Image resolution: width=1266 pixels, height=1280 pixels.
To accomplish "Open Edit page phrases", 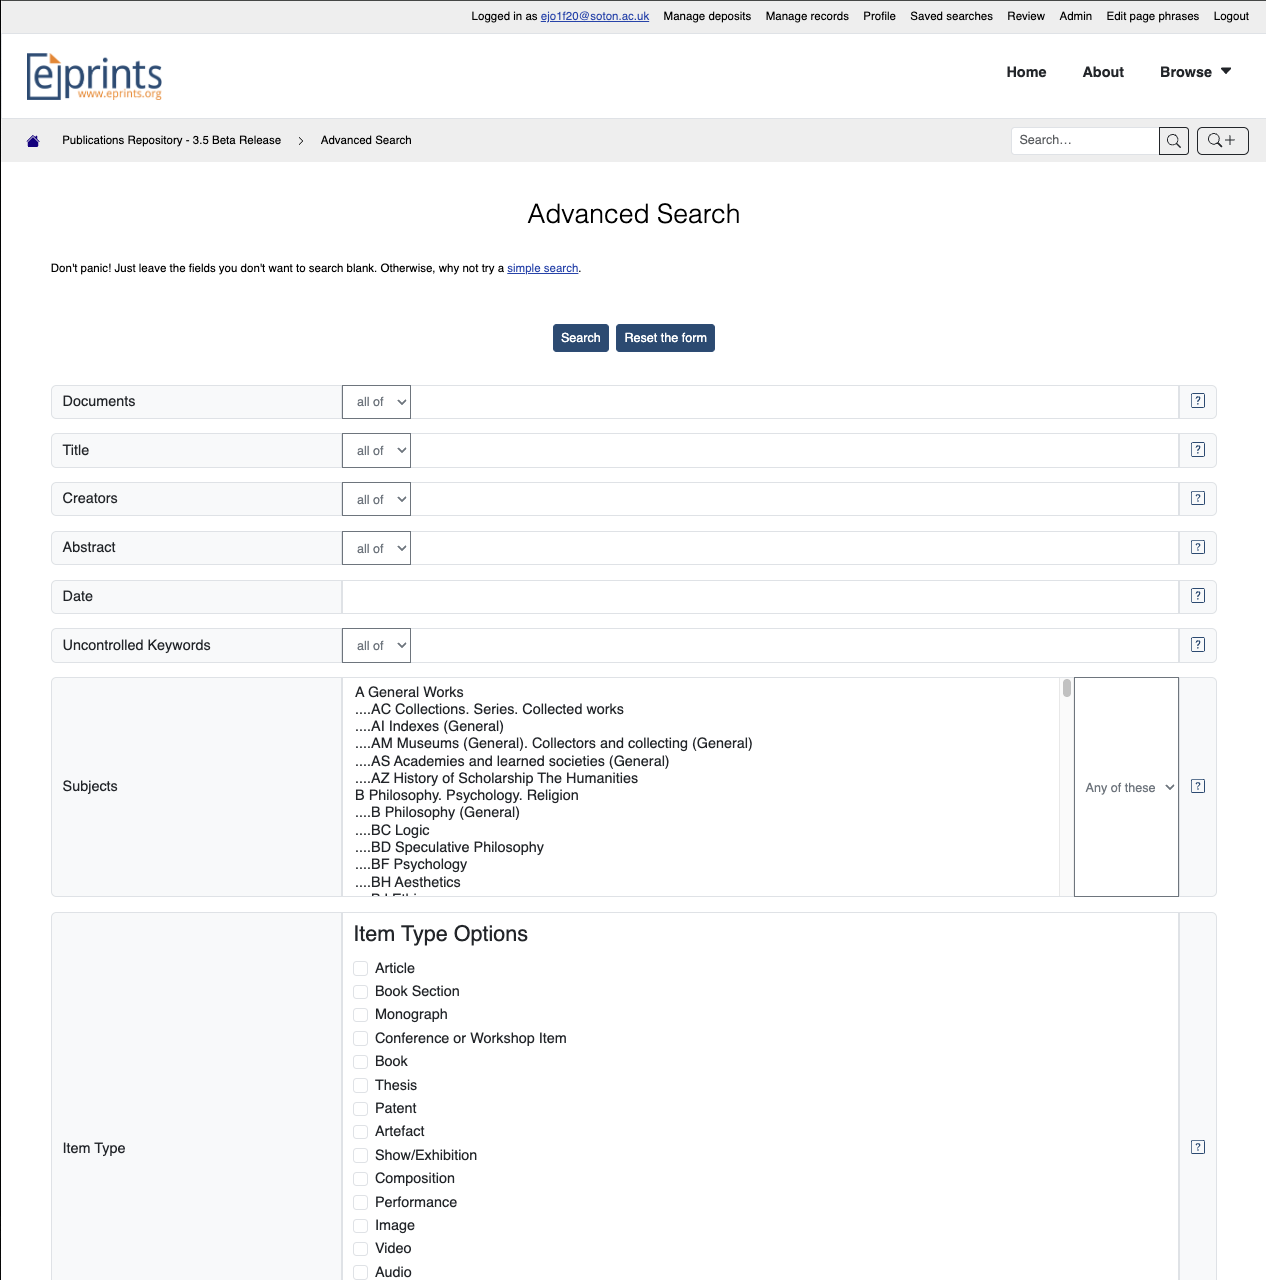I will pos(1152,16).
